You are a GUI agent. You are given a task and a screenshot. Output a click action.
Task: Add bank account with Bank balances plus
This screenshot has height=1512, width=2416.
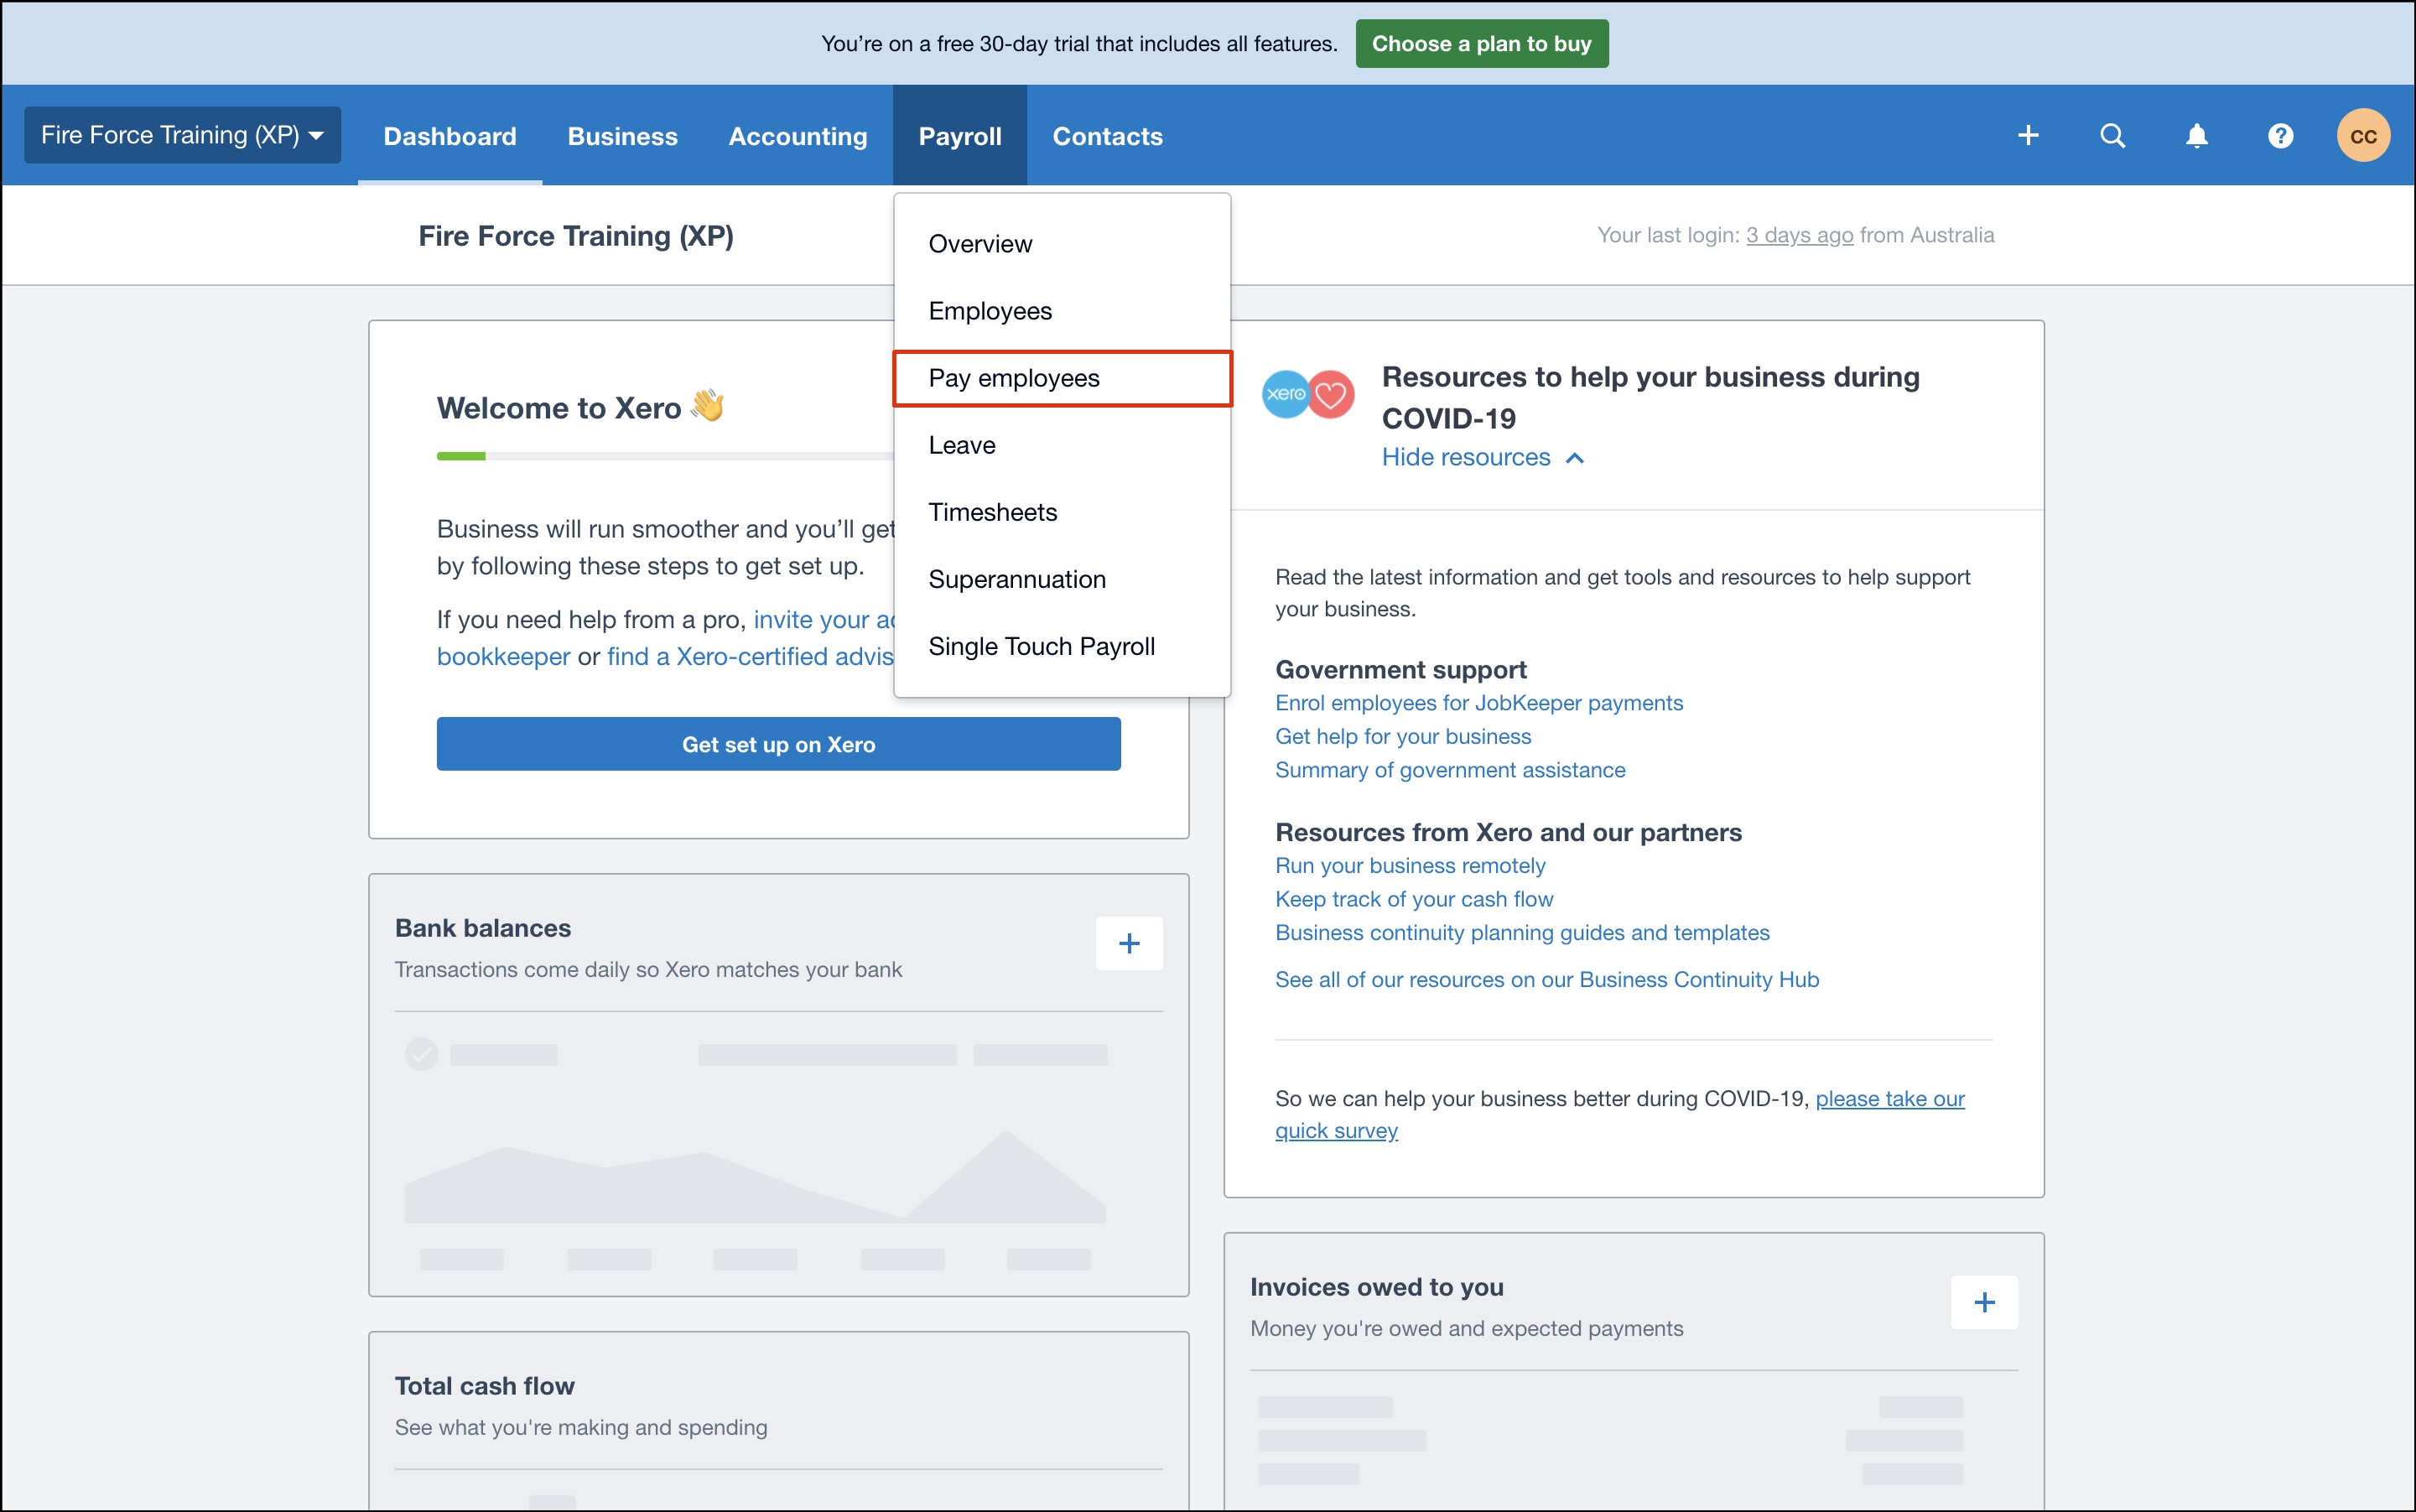point(1128,943)
